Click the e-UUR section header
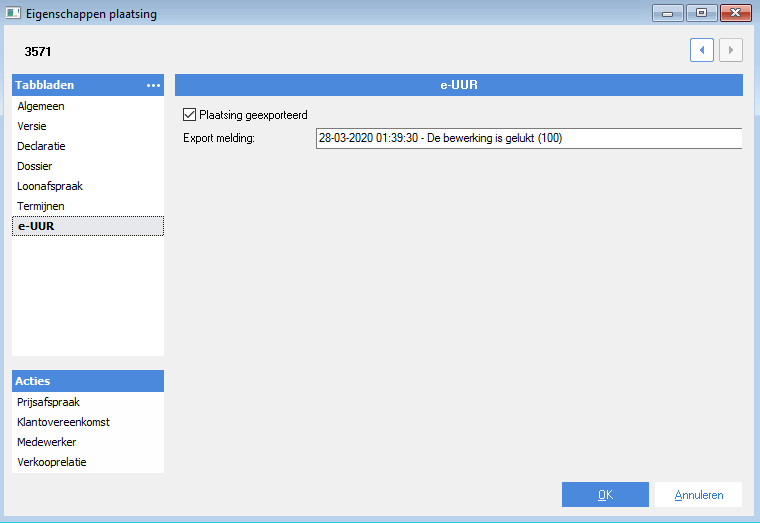The image size is (760, 523). pos(459,85)
